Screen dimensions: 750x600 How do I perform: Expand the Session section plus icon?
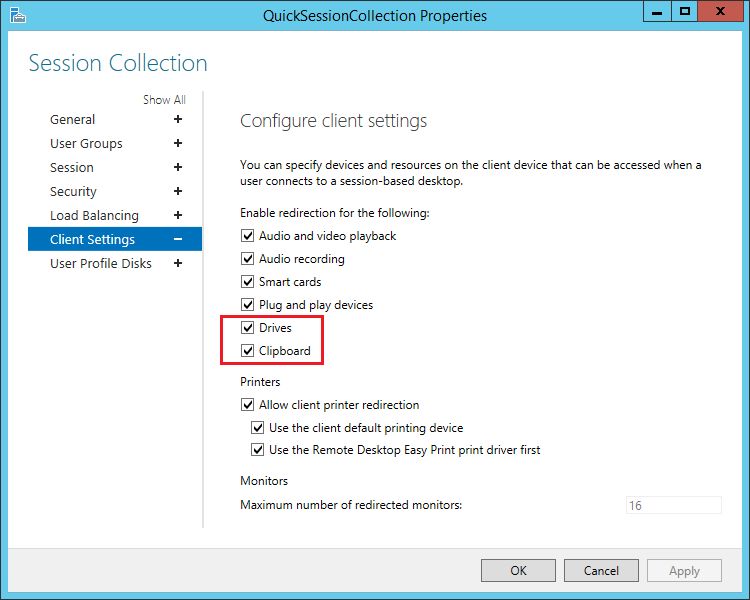point(178,167)
